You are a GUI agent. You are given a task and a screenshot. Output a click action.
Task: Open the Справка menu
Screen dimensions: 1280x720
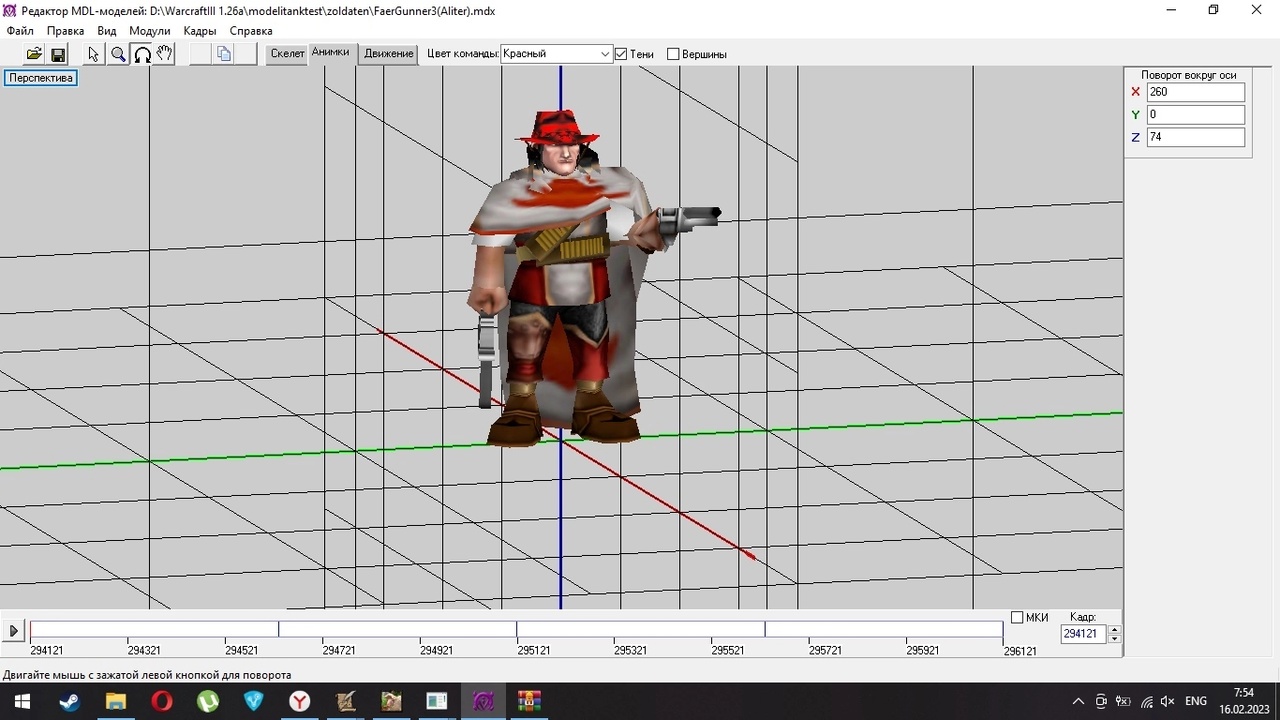click(x=251, y=31)
